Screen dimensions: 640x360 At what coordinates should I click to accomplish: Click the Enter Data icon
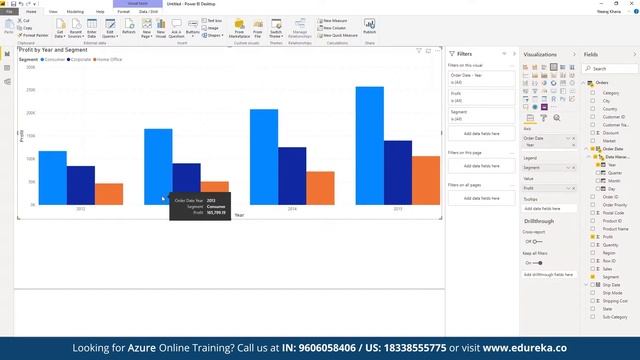92,28
